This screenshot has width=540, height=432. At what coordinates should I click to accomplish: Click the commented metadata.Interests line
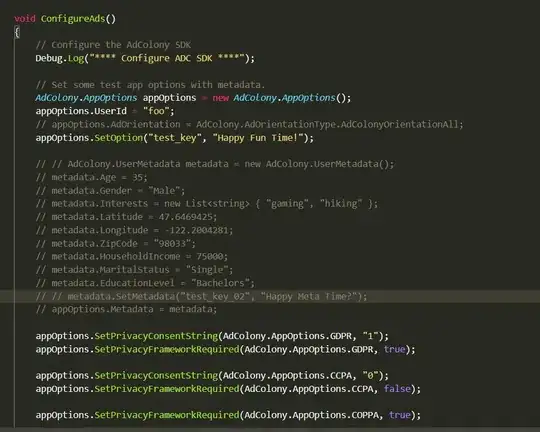click(207, 204)
